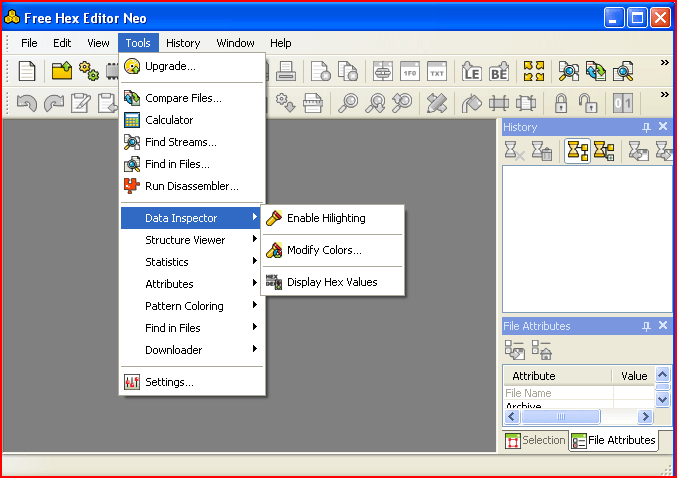Viewport: 677px width, 478px height.
Task: Open the Edit menu
Action: tap(62, 43)
